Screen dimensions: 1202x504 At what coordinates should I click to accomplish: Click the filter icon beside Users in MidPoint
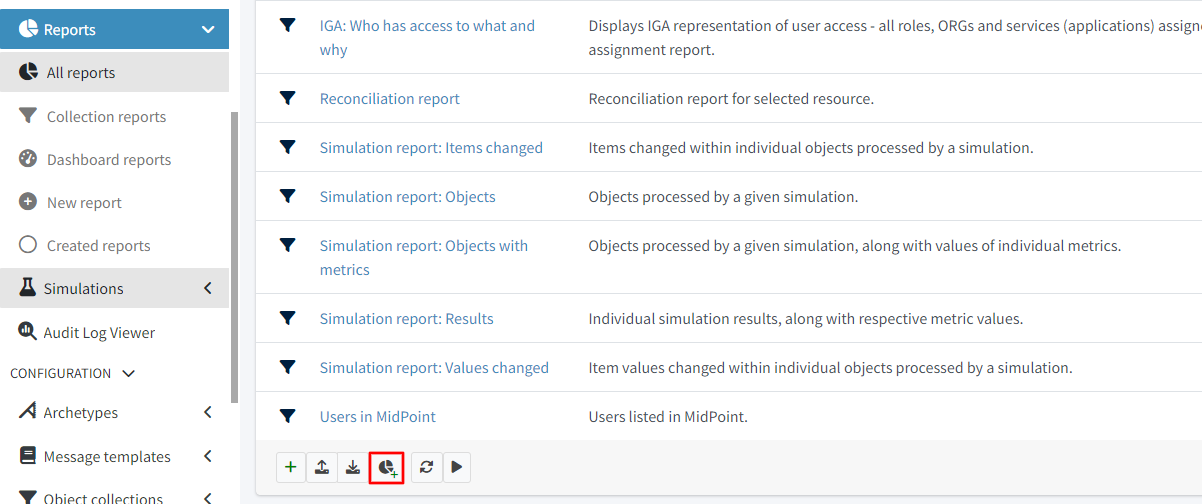(288, 416)
